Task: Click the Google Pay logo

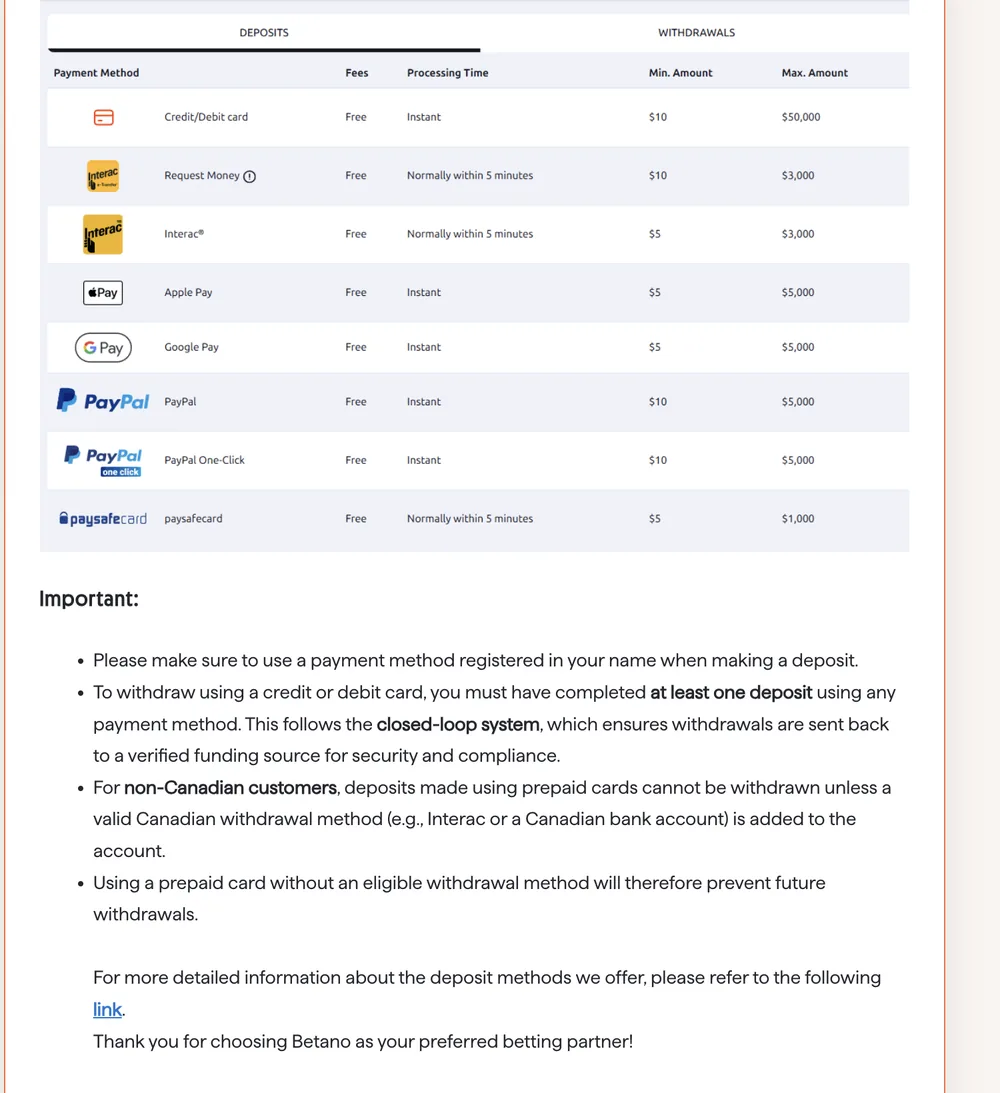Action: click(103, 347)
